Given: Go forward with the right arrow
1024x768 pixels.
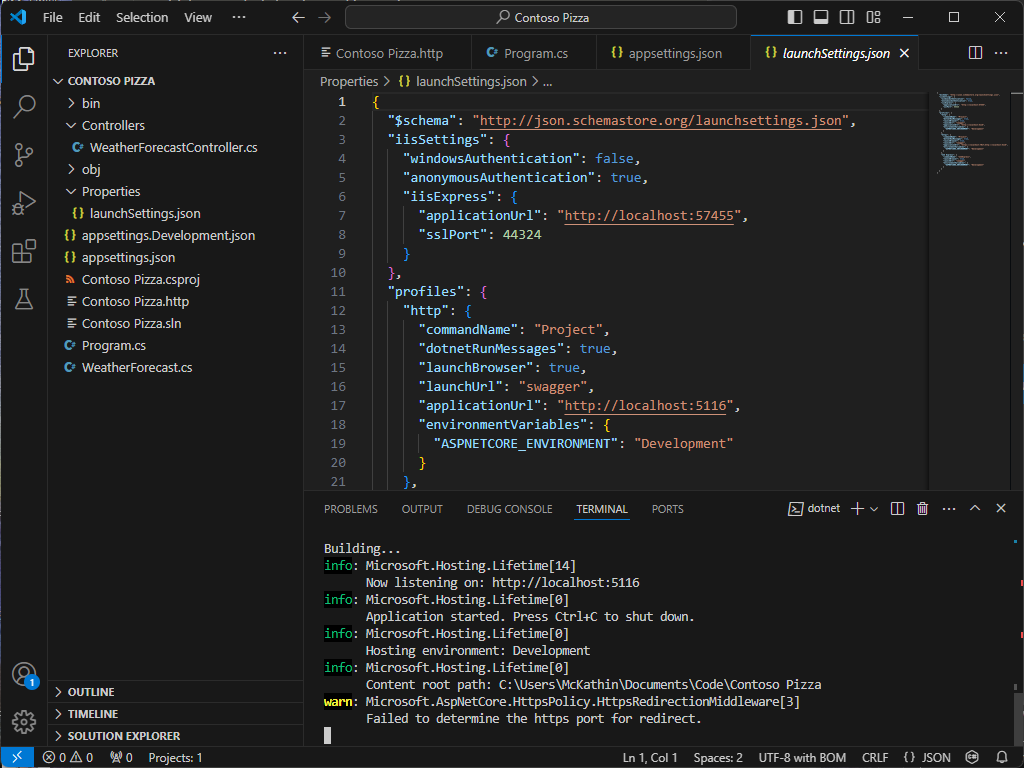Looking at the screenshot, I should tap(325, 18).
